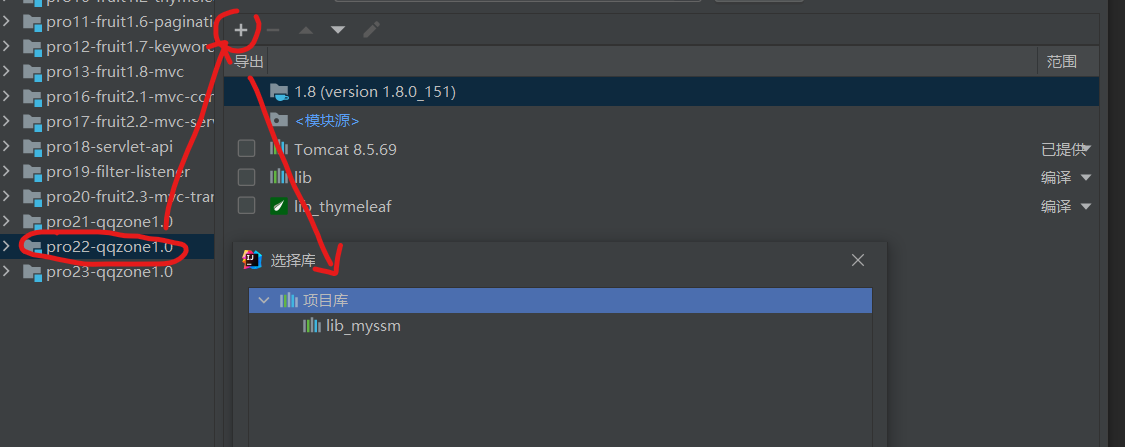Select the lib_myssm library entry
Viewport: 1125px width, 447px height.
tap(362, 326)
